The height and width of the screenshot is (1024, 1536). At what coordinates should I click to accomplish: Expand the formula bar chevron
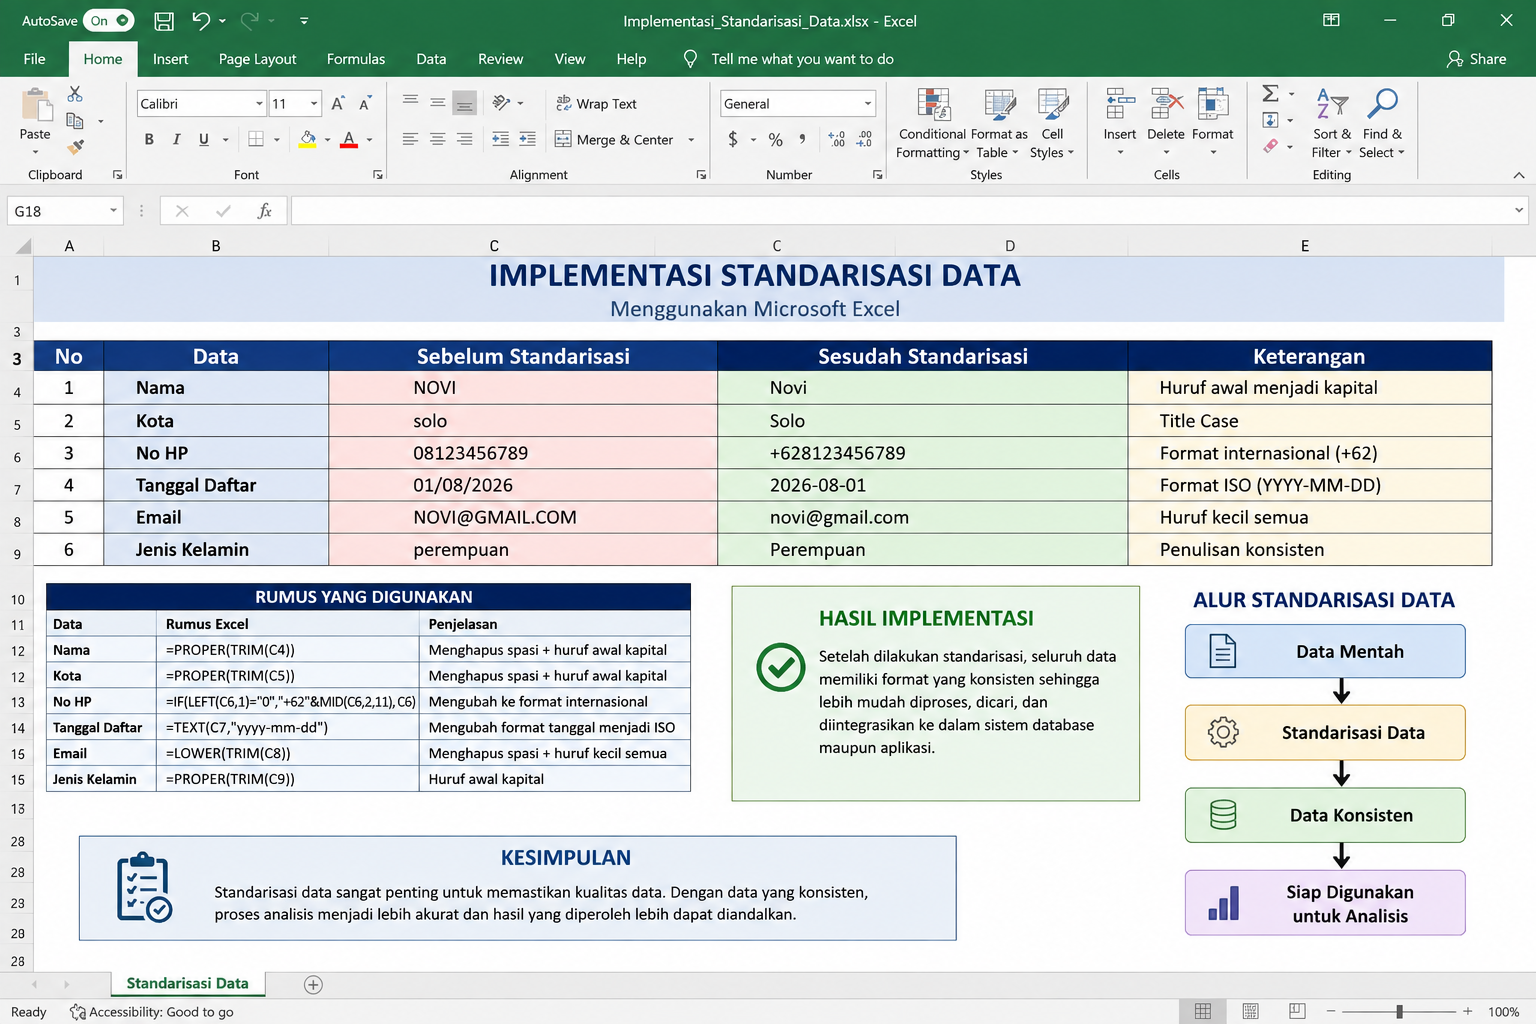tap(1519, 210)
